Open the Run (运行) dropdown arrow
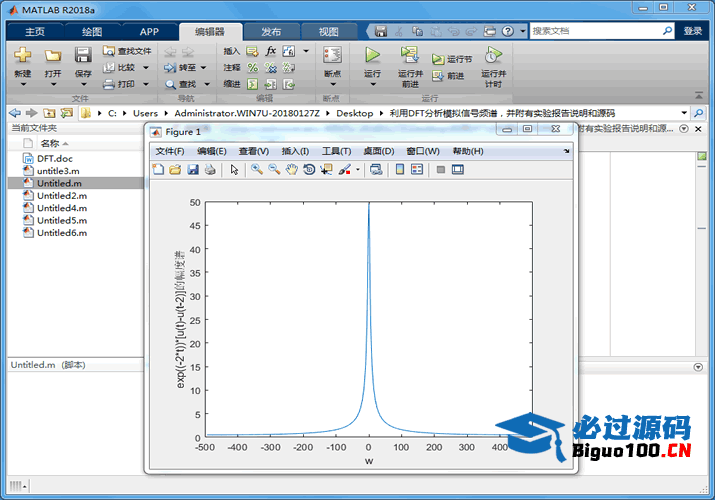Screen dimensions: 715x500 373,84
